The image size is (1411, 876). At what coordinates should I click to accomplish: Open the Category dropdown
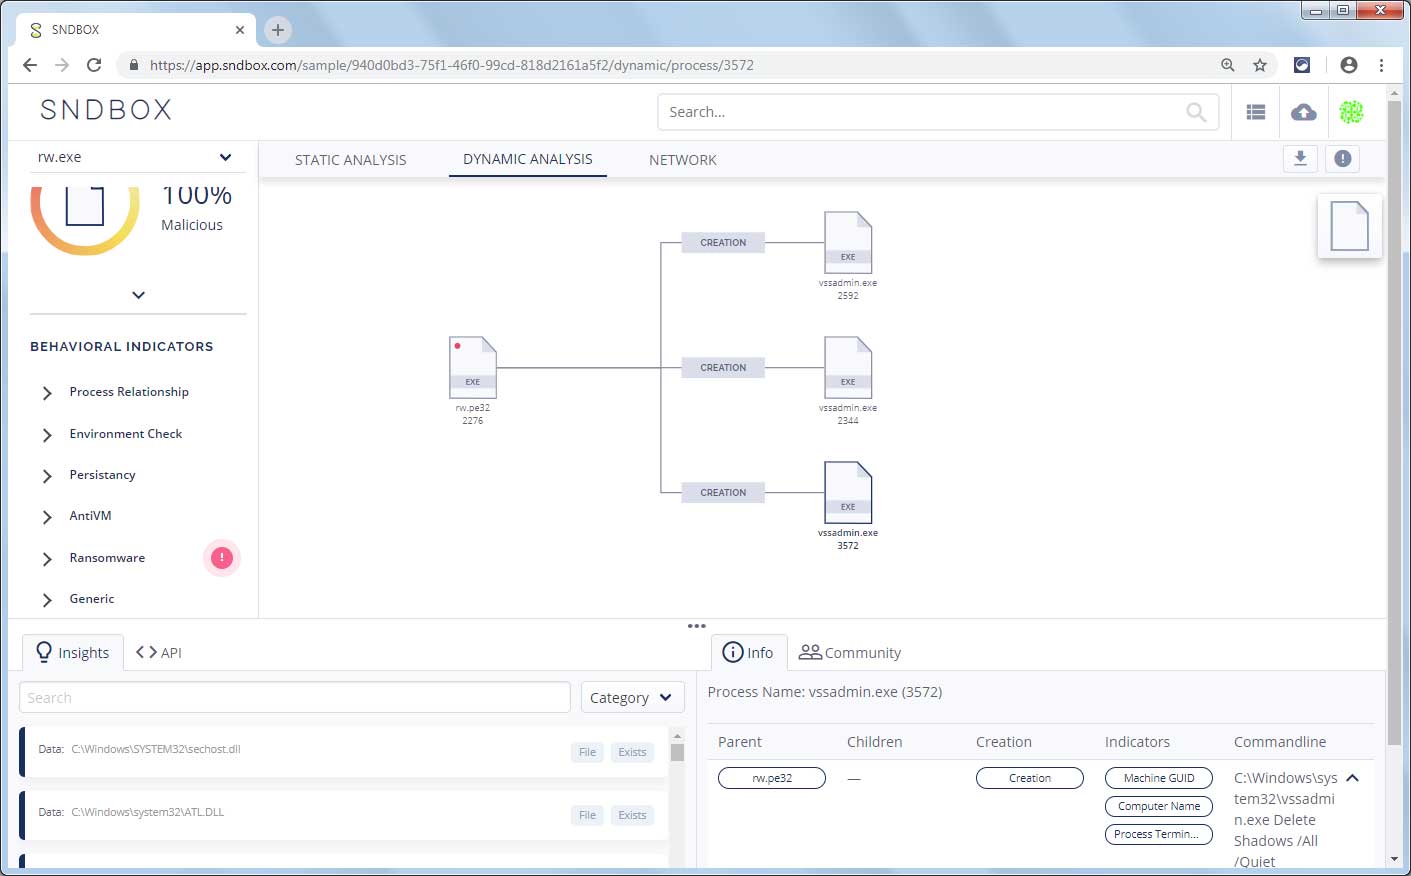pyautogui.click(x=632, y=697)
